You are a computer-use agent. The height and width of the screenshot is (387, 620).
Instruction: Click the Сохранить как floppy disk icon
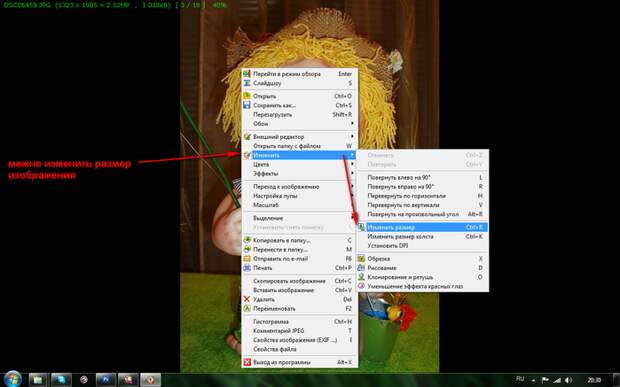click(x=247, y=105)
